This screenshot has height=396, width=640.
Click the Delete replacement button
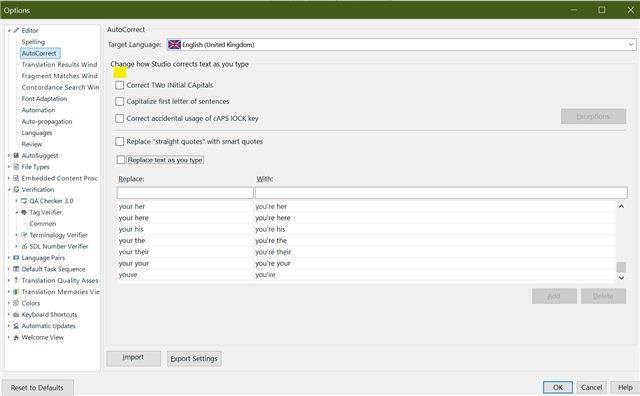coord(603,296)
